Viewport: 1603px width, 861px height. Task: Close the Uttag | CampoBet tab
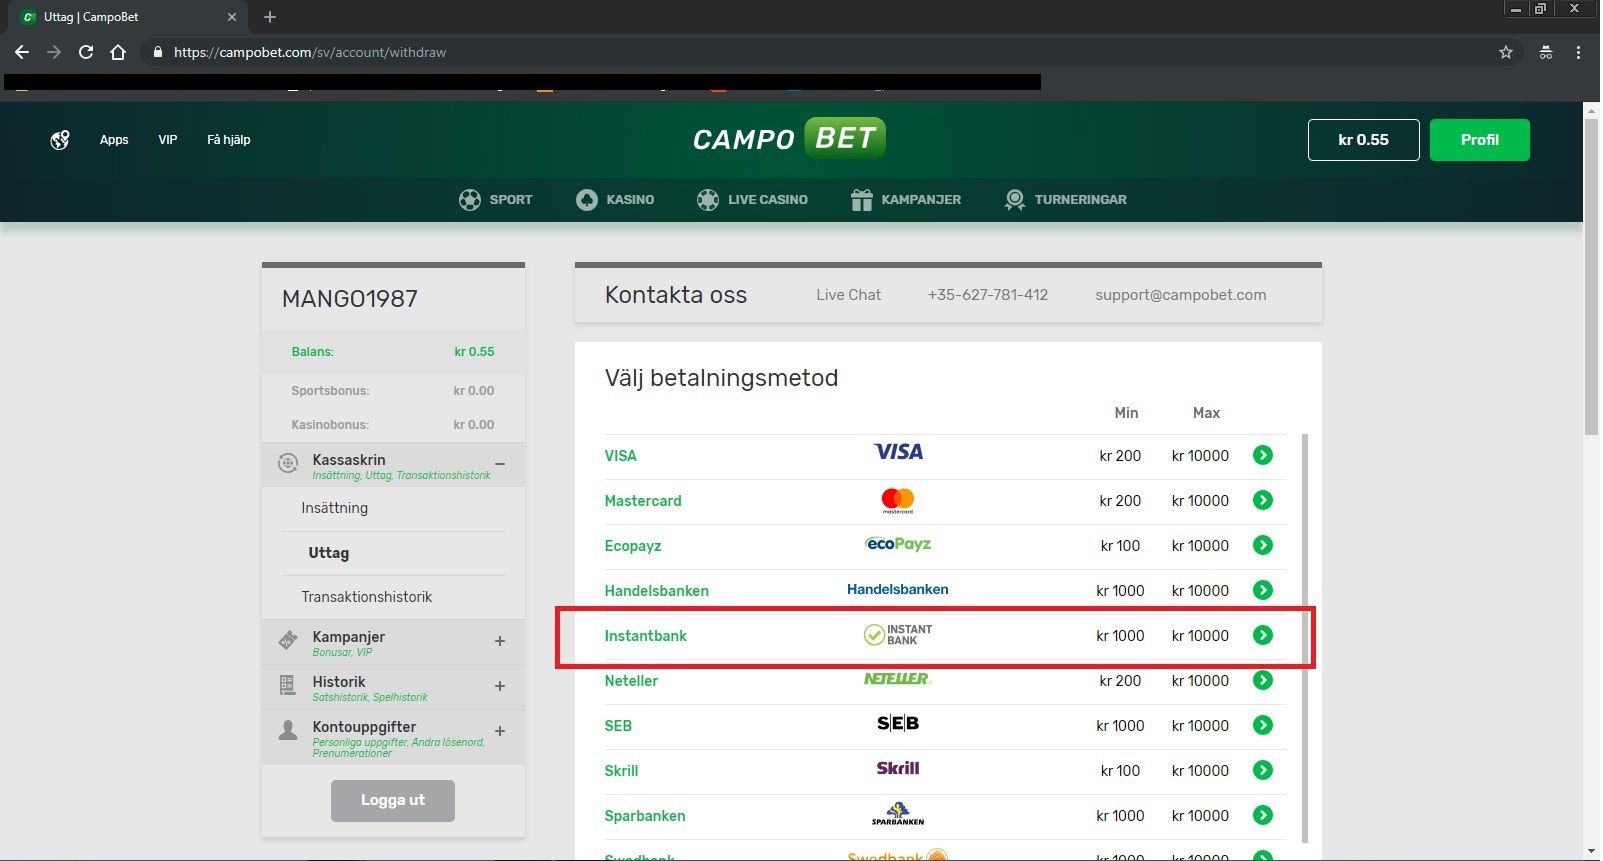tap(232, 17)
